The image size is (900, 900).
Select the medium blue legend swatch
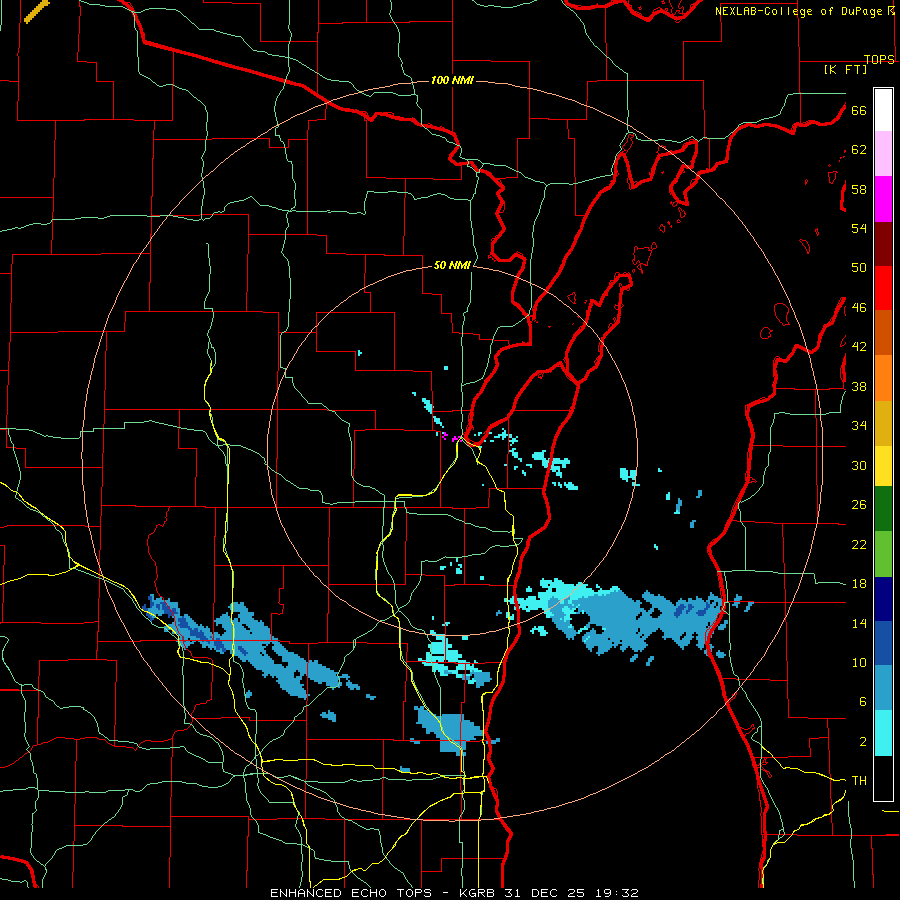883,643
